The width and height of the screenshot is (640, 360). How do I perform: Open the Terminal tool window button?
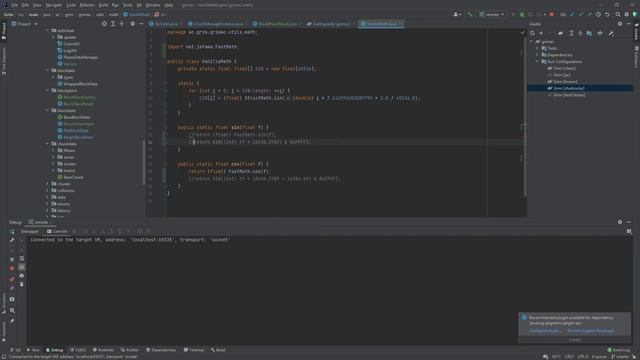click(194, 350)
